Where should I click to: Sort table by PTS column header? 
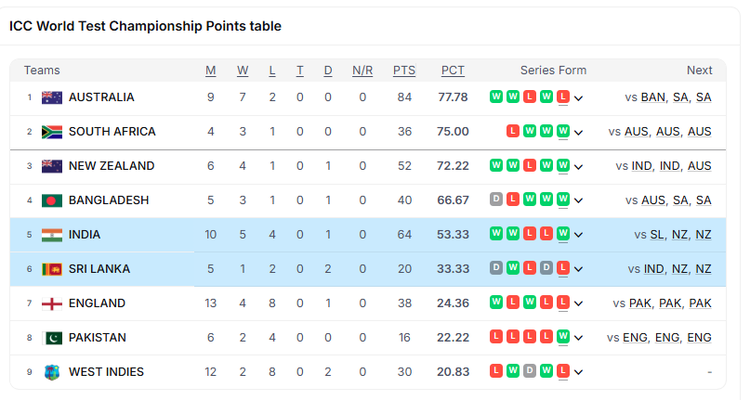click(404, 70)
